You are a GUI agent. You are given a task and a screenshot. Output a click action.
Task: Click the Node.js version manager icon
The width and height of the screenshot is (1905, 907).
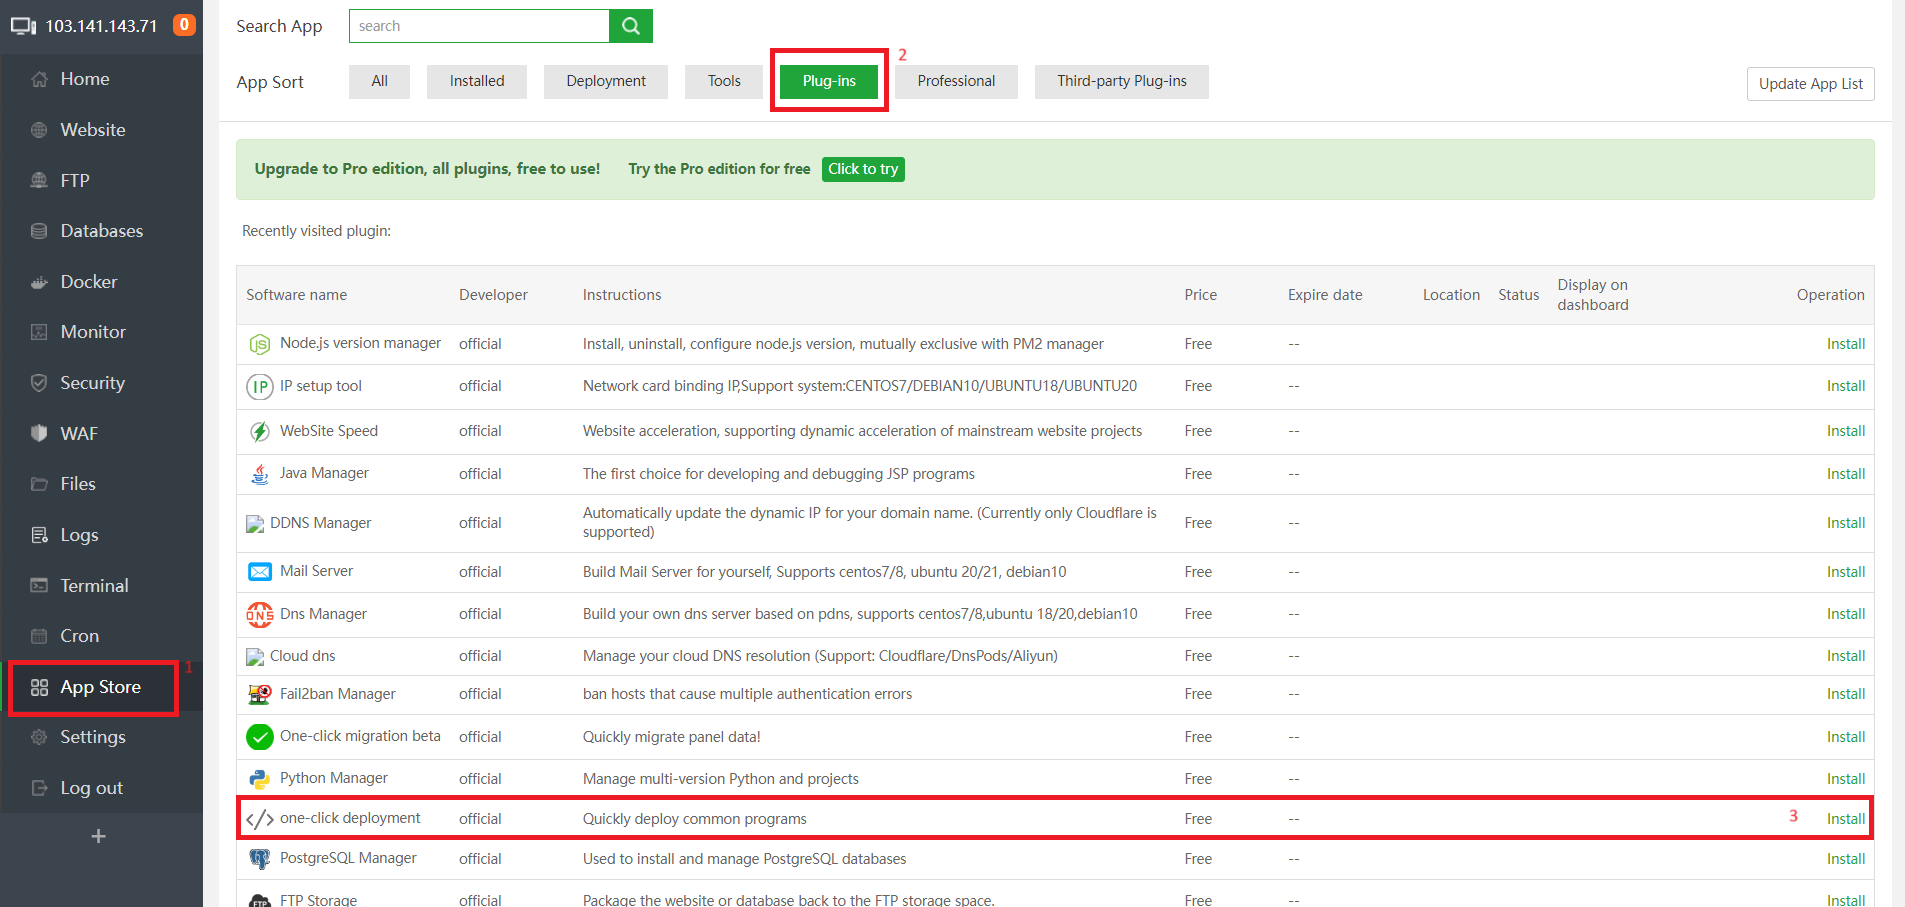[x=259, y=345]
